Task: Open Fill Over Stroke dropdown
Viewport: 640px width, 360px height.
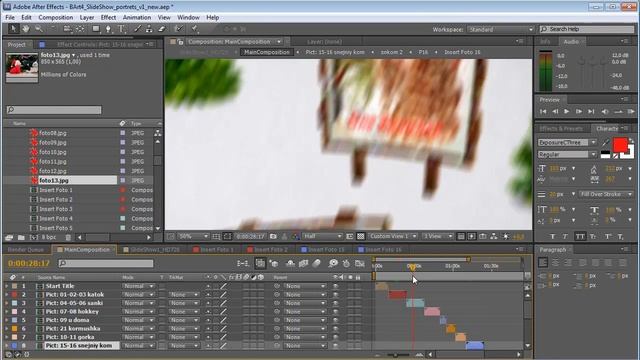Action: 607,194
